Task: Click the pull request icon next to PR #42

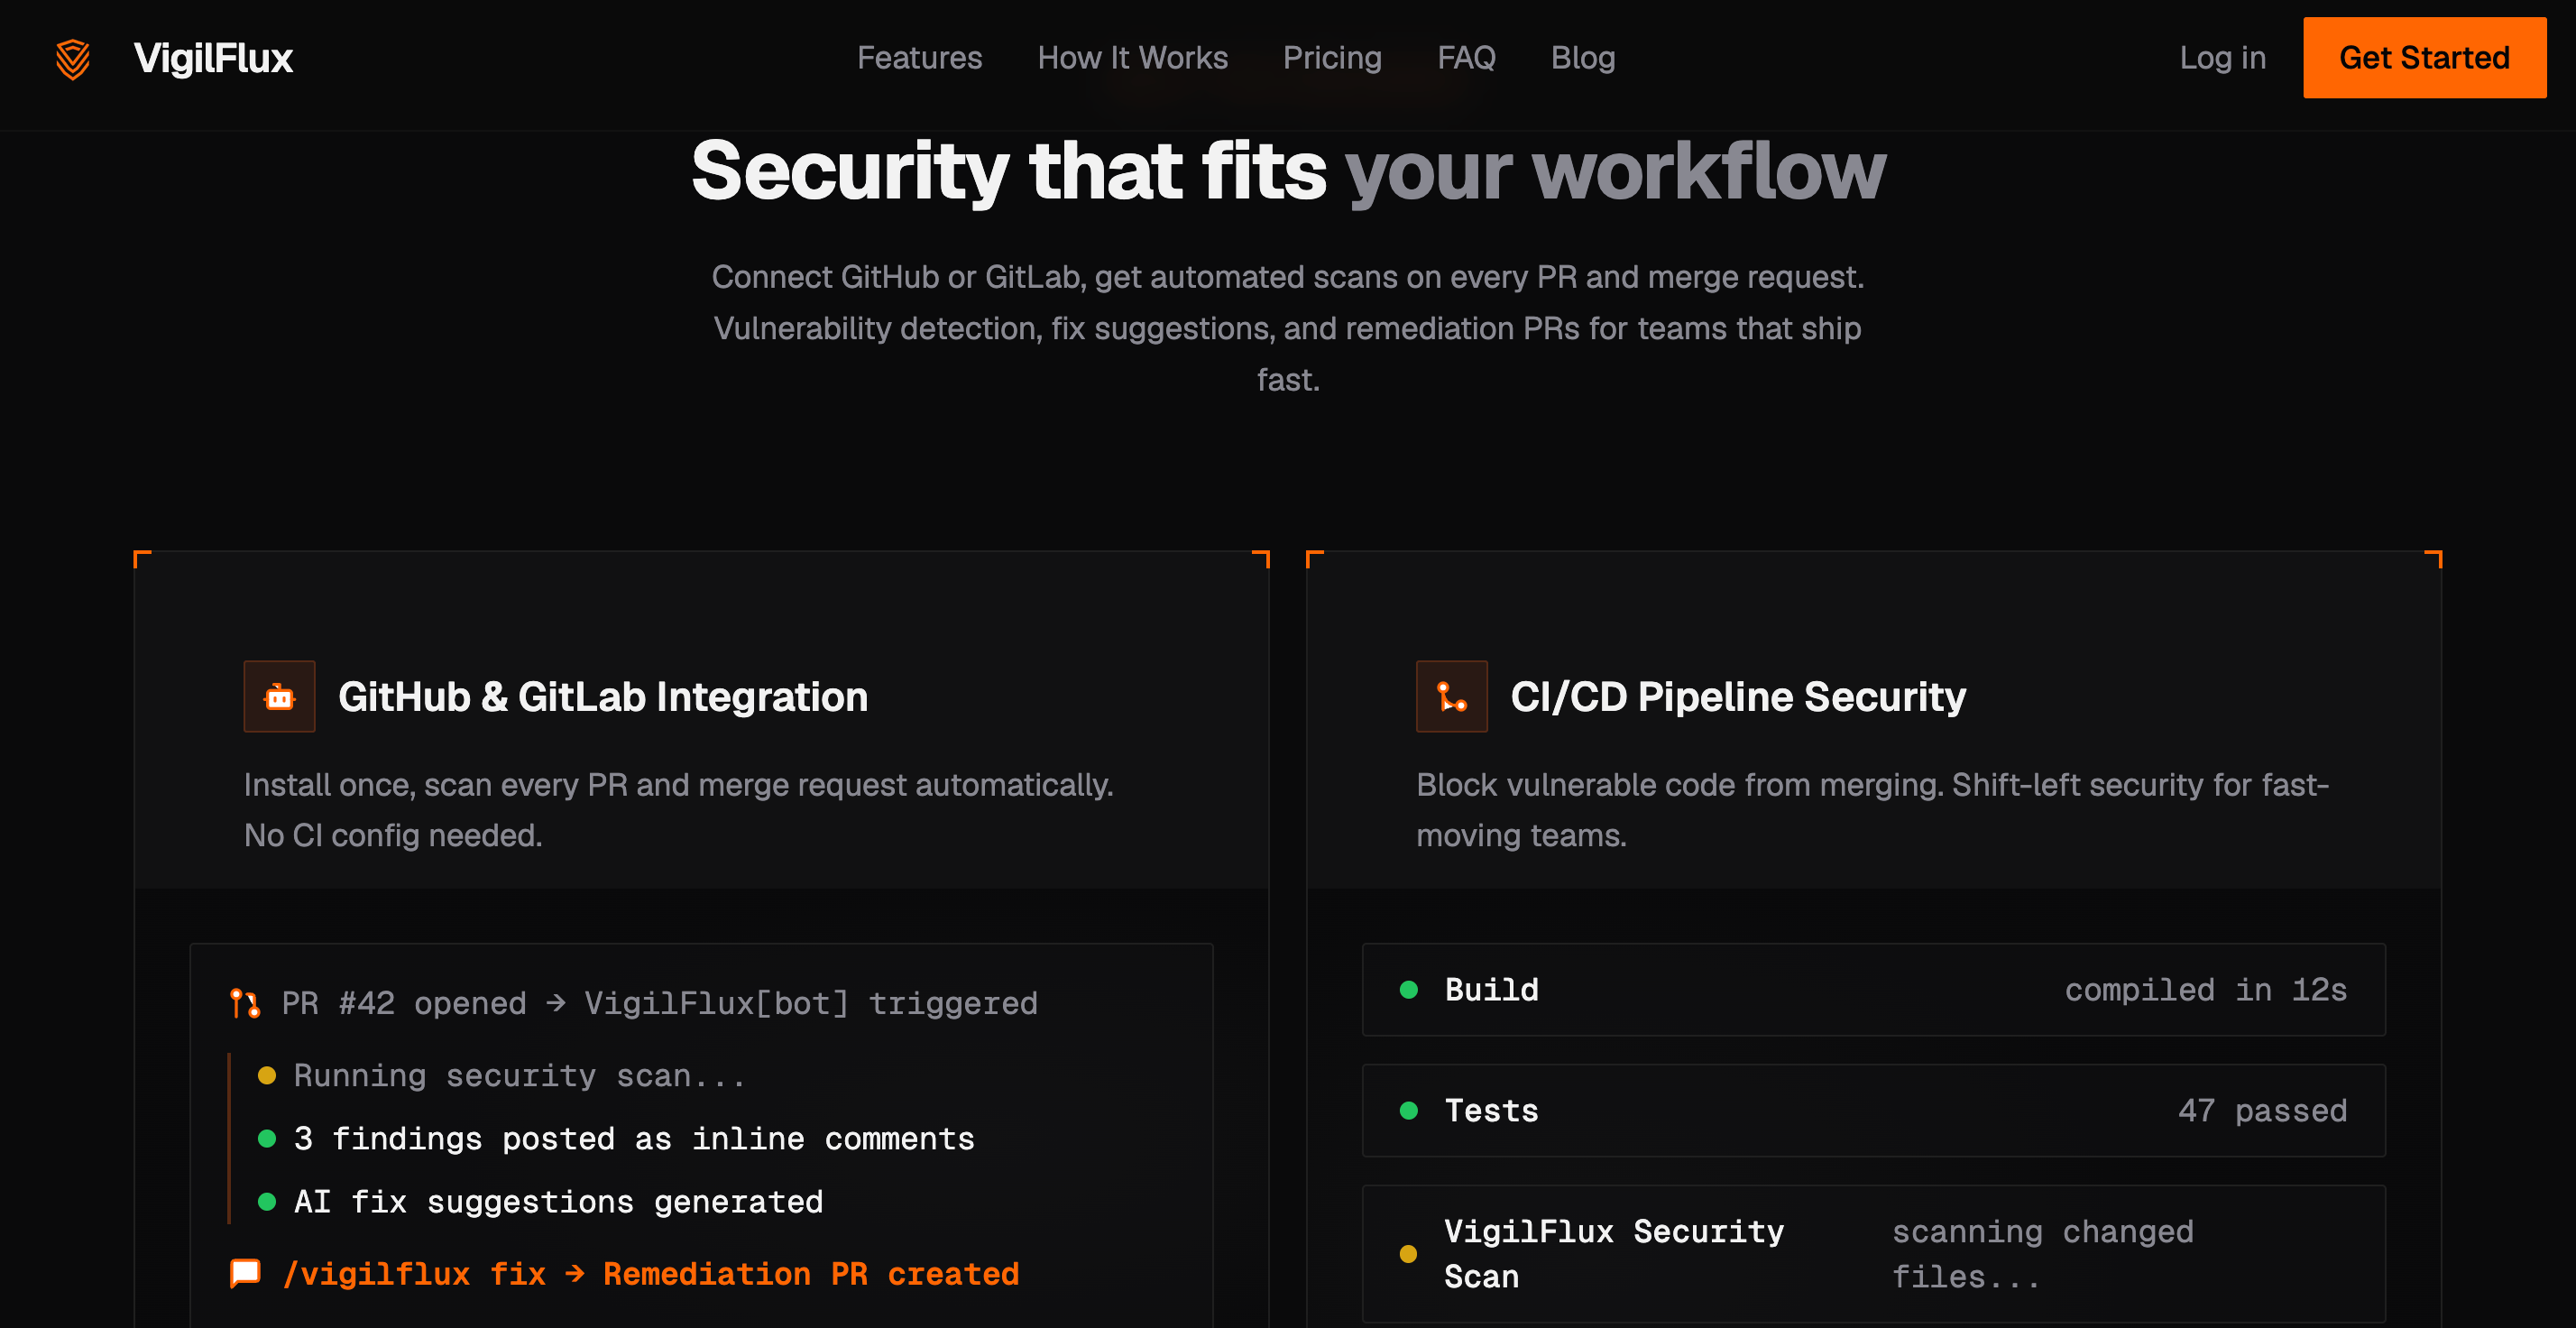Action: tap(245, 1003)
